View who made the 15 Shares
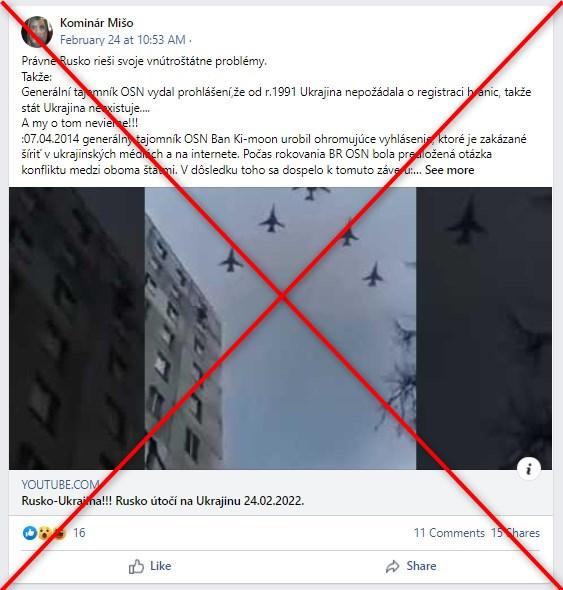563x590 pixels. coord(515,533)
